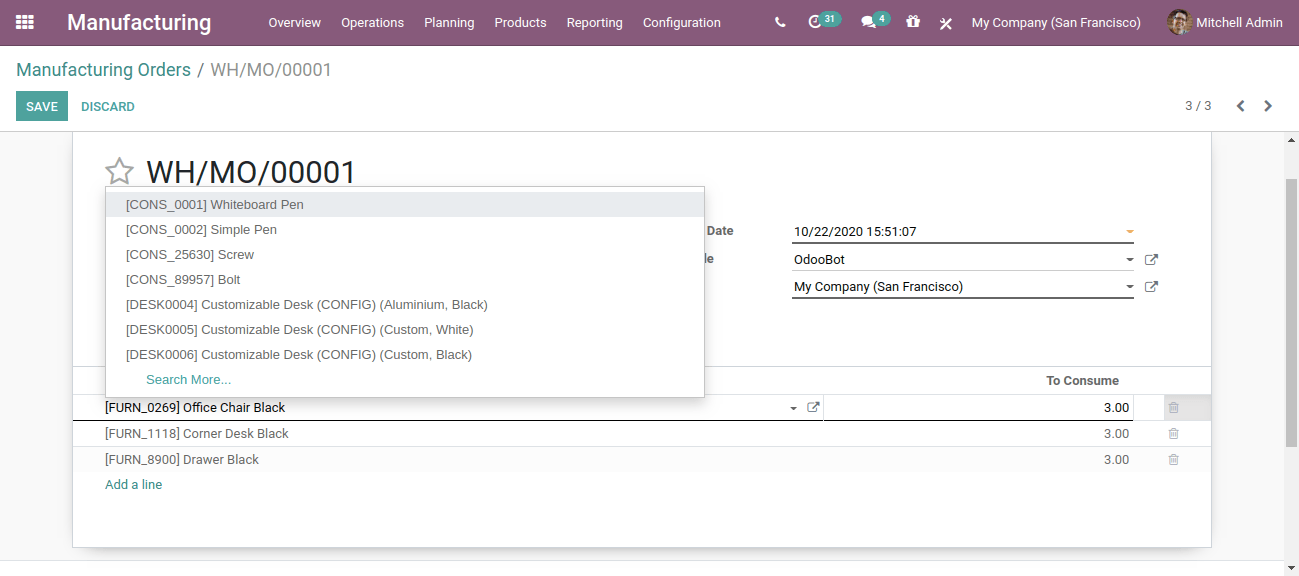The width and height of the screenshot is (1299, 576).
Task: Mark WH/MO/00001 as favorite with star
Action: coord(119,172)
